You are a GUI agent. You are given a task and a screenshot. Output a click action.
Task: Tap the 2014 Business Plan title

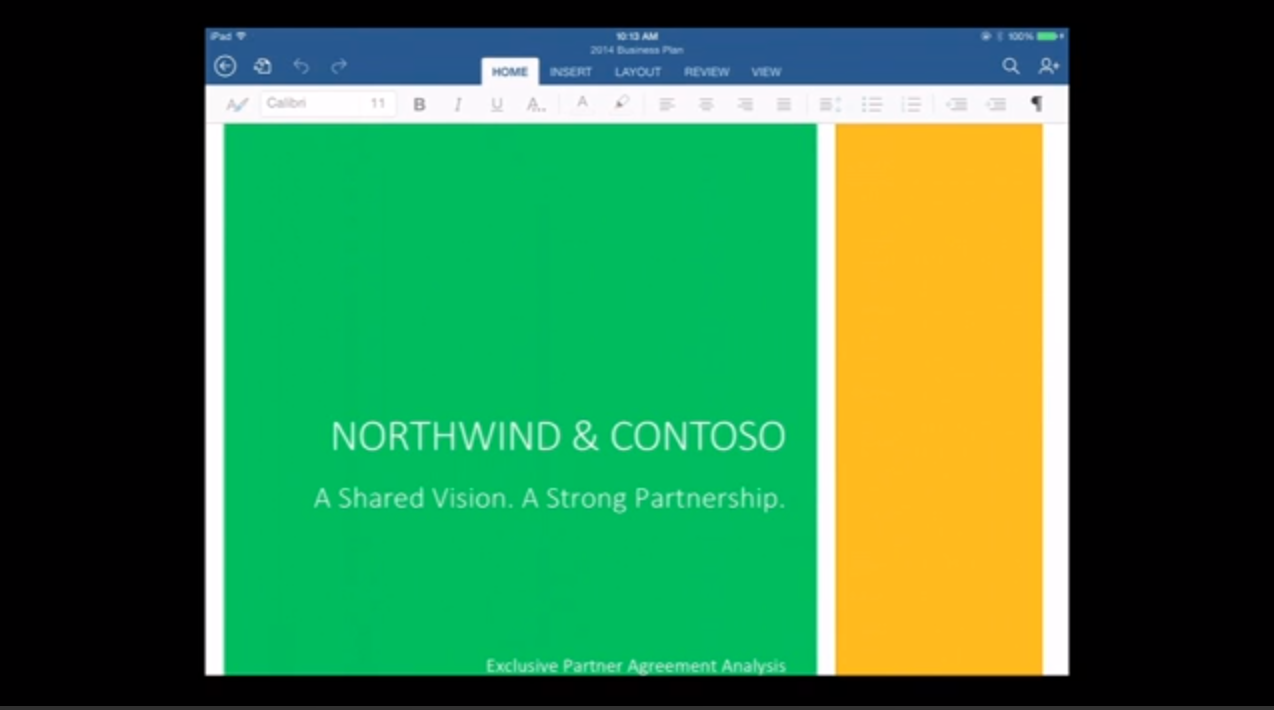pos(637,50)
